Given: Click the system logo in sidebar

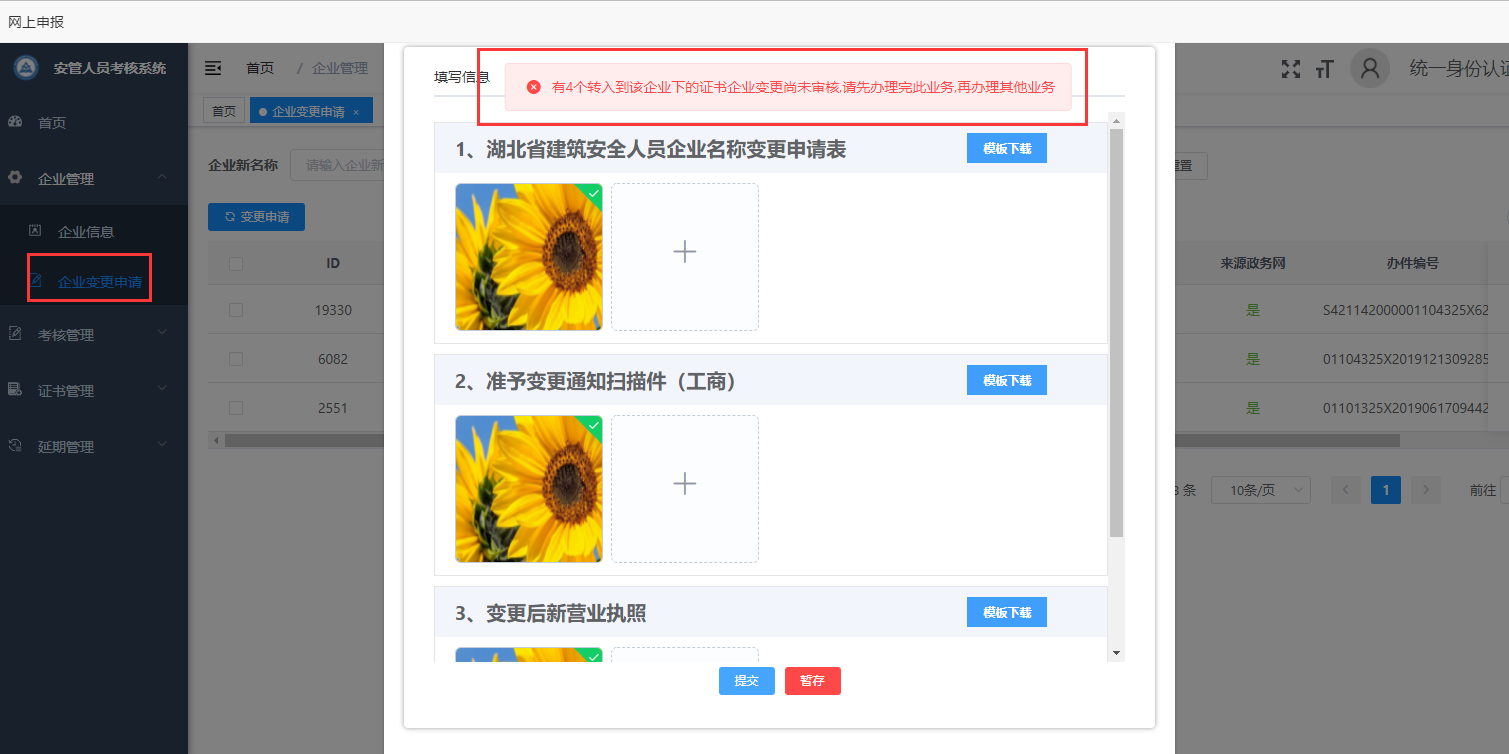Looking at the screenshot, I should point(27,68).
